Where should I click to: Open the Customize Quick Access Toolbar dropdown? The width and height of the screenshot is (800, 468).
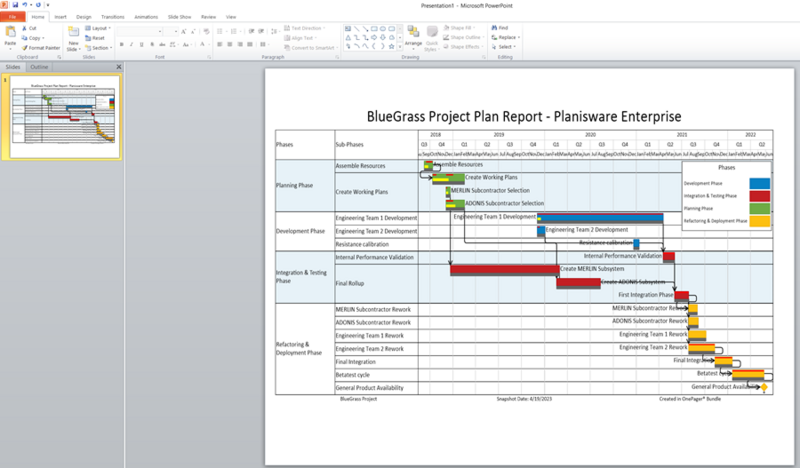[x=48, y=5]
